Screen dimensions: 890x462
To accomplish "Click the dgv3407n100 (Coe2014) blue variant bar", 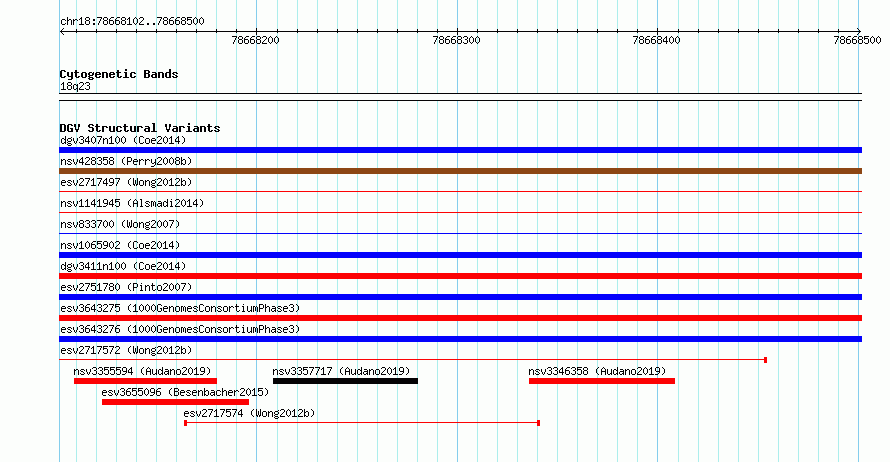I will pos(460,150).
